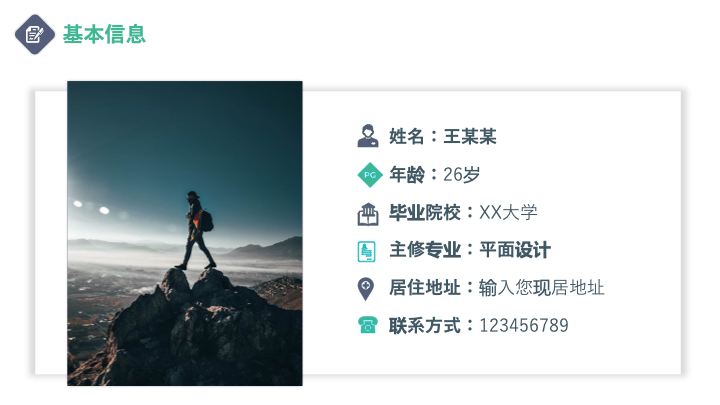This screenshot has height=405, width=720.
Task: Select the 基本信息 heading text
Action: (104, 34)
